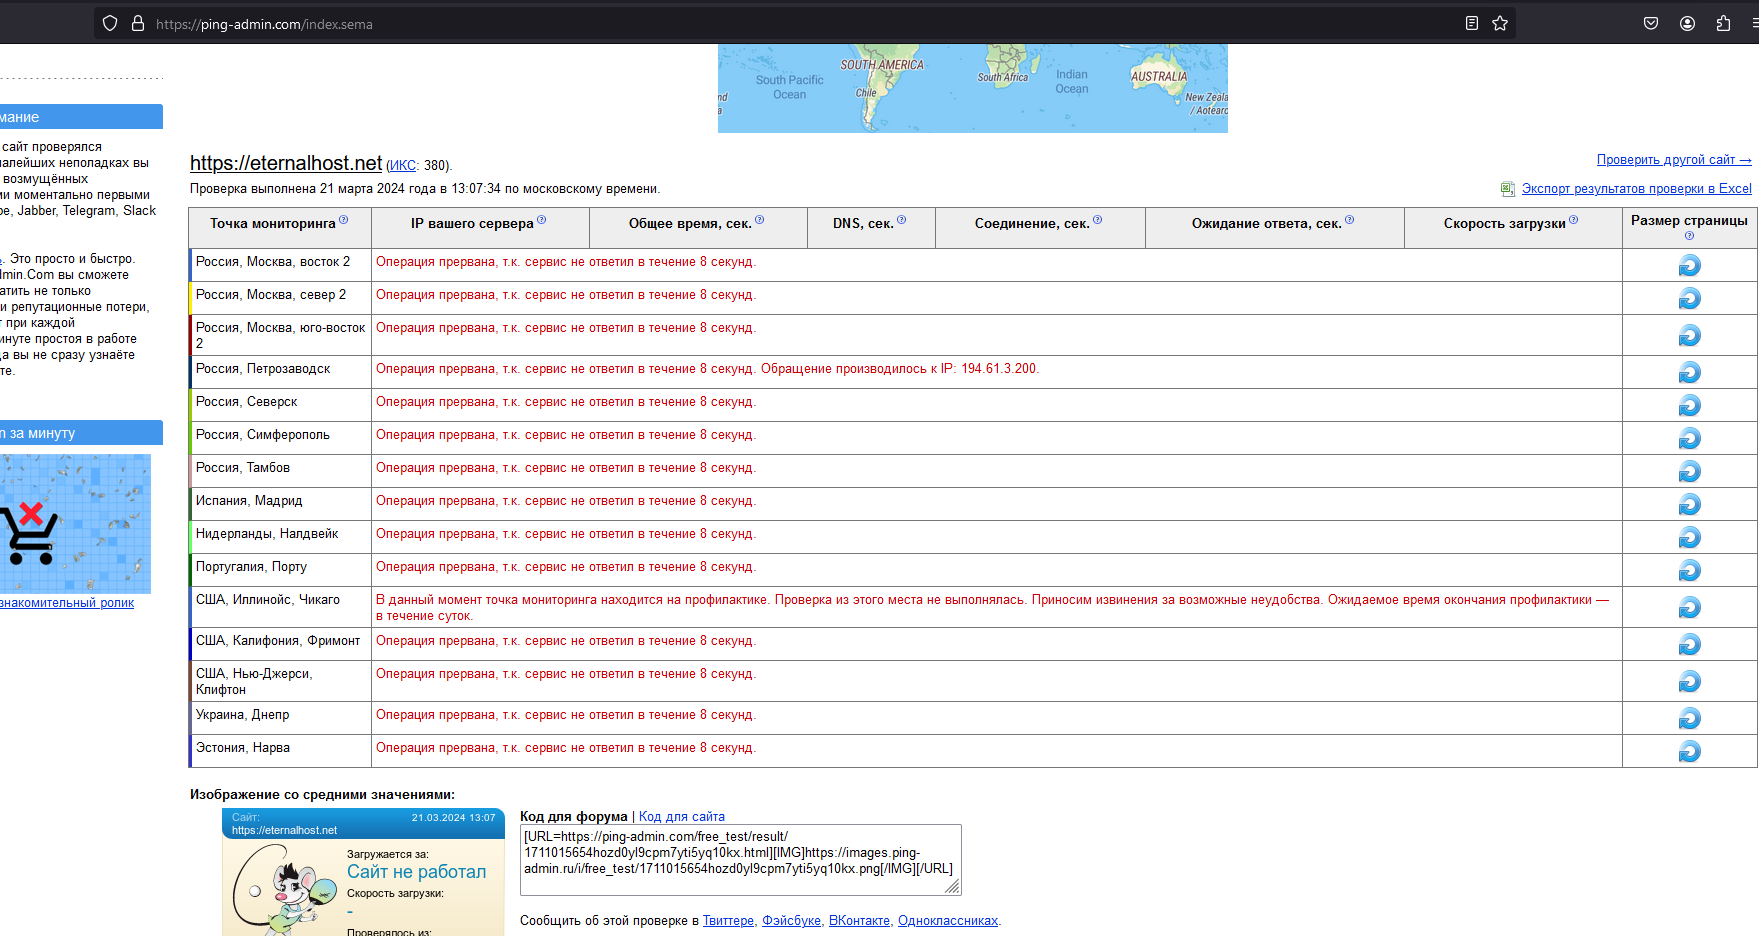
Task: Share the check via ВКонтакте link
Action: pyautogui.click(x=859, y=921)
